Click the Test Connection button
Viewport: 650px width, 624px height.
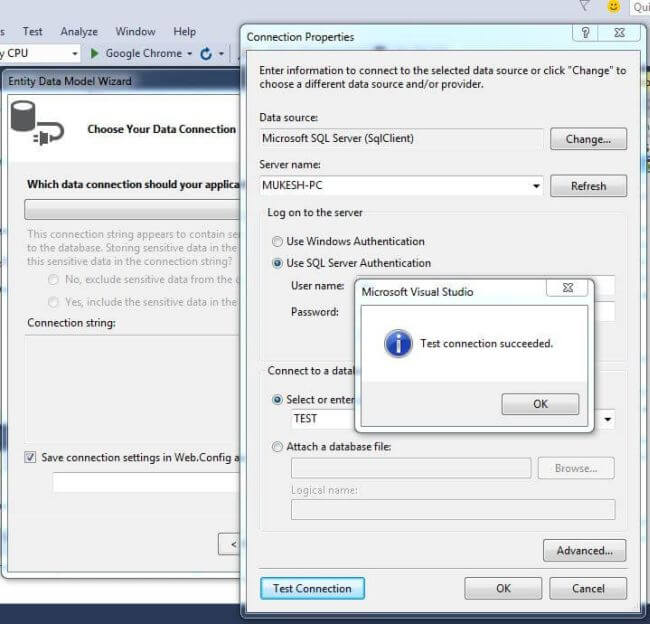point(312,588)
